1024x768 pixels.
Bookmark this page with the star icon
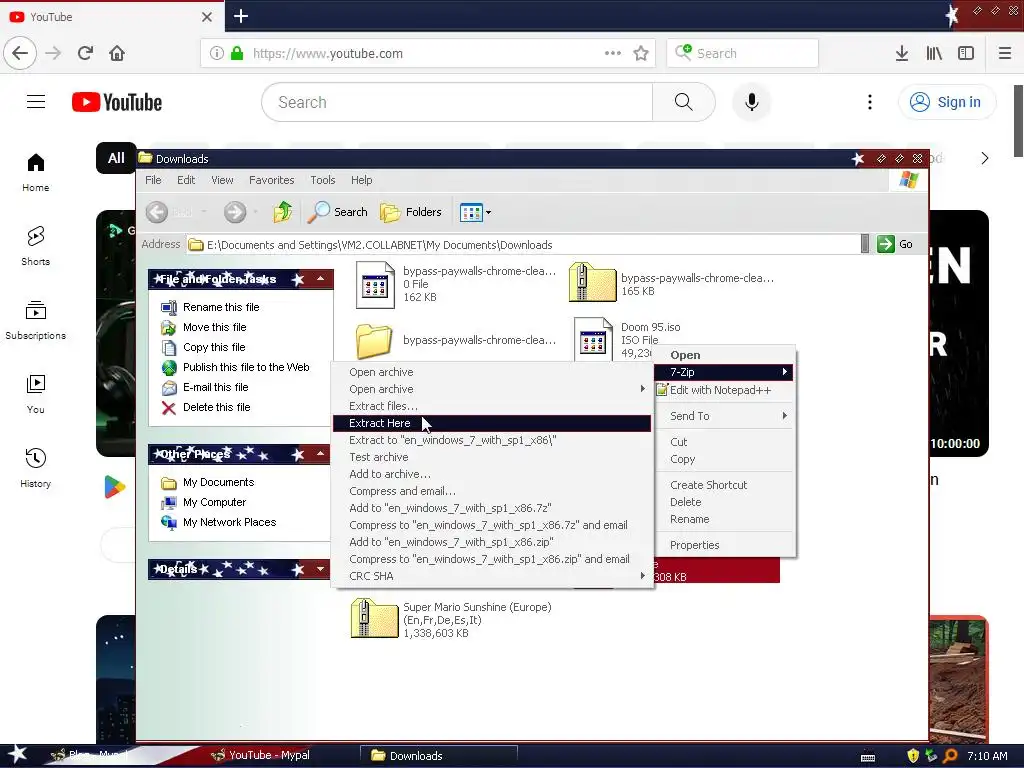641,54
